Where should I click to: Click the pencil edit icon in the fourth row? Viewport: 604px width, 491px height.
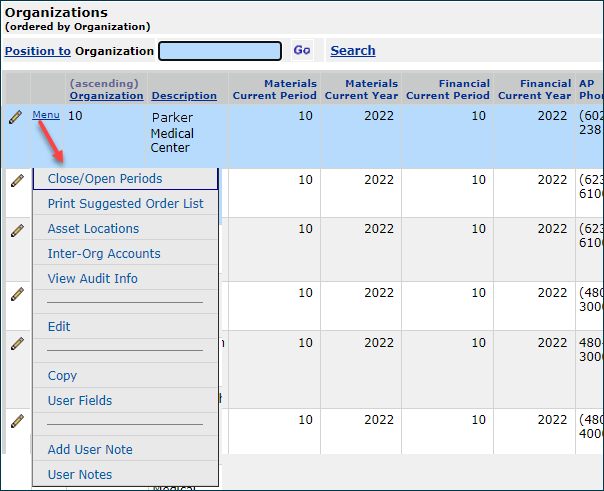(x=16, y=294)
